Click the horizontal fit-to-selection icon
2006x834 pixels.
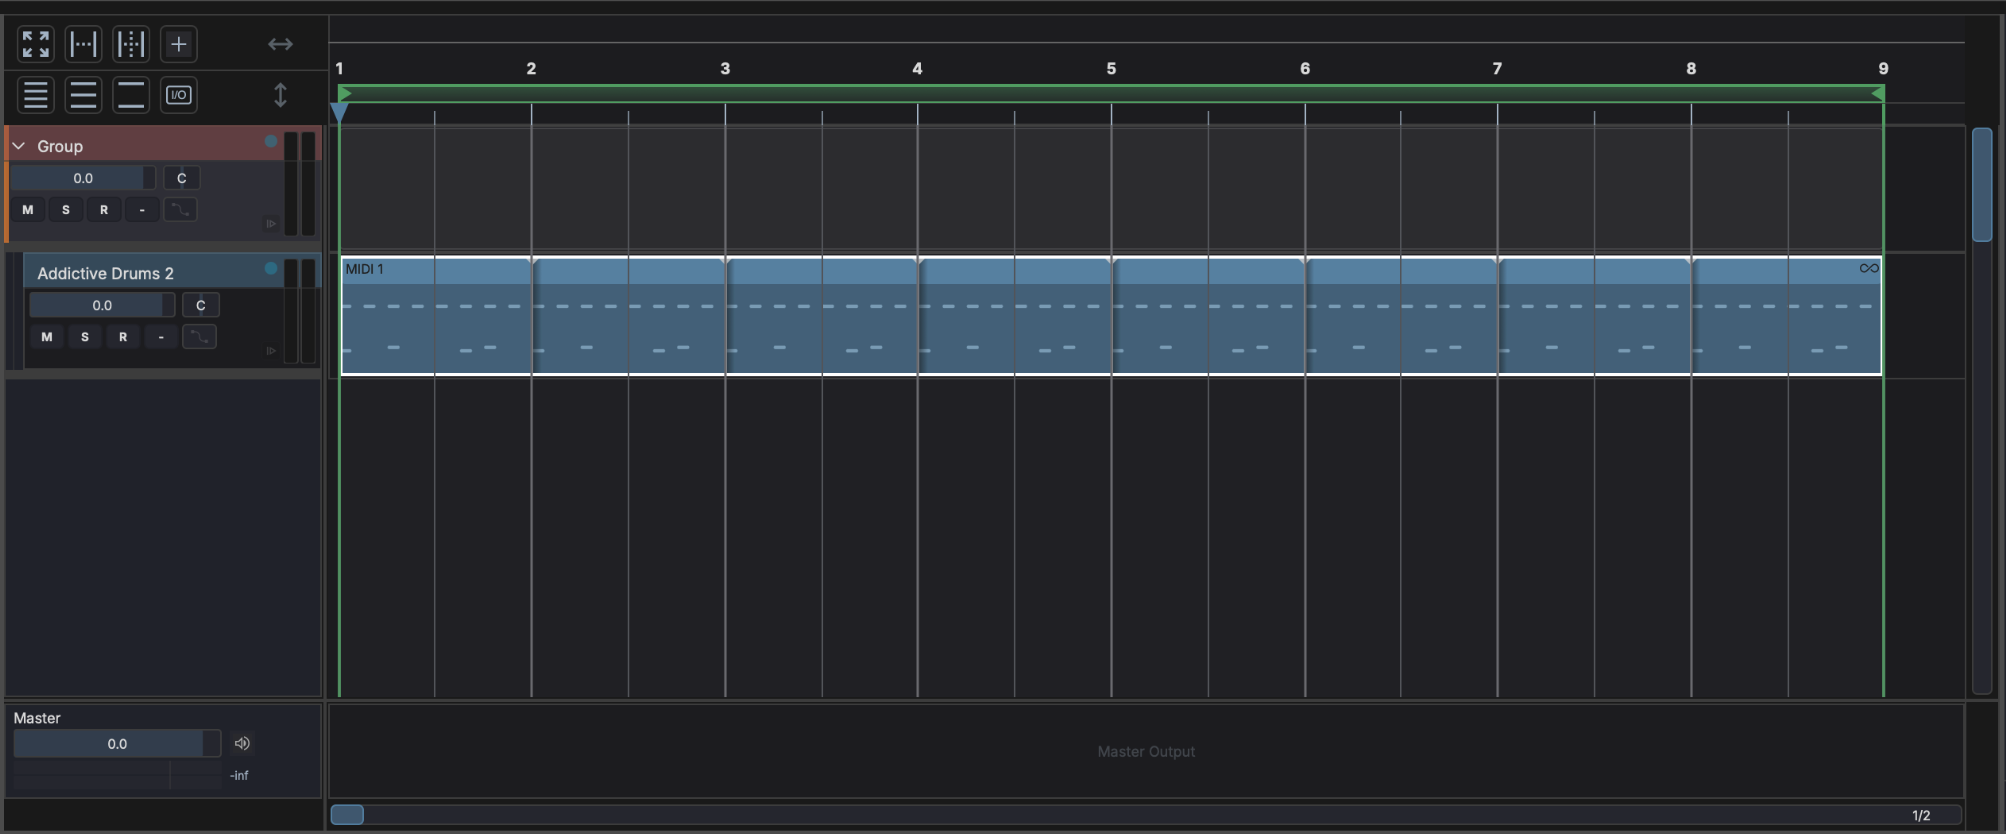[x=83, y=44]
